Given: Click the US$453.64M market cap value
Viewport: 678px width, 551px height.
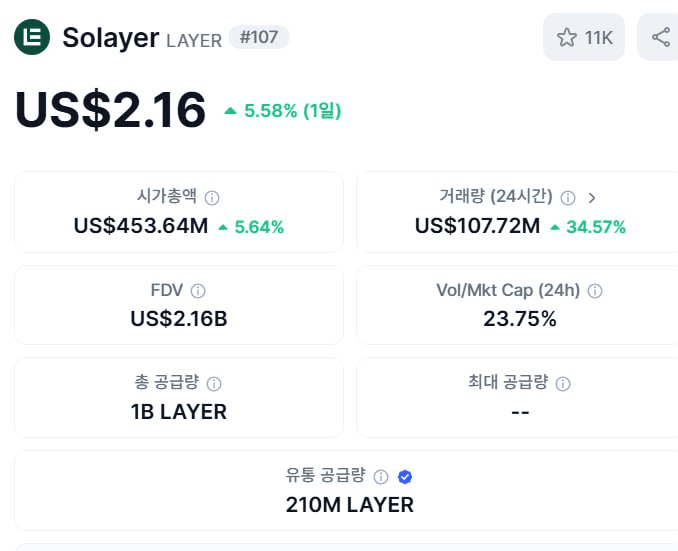Looking at the screenshot, I should pyautogui.click(x=141, y=226).
